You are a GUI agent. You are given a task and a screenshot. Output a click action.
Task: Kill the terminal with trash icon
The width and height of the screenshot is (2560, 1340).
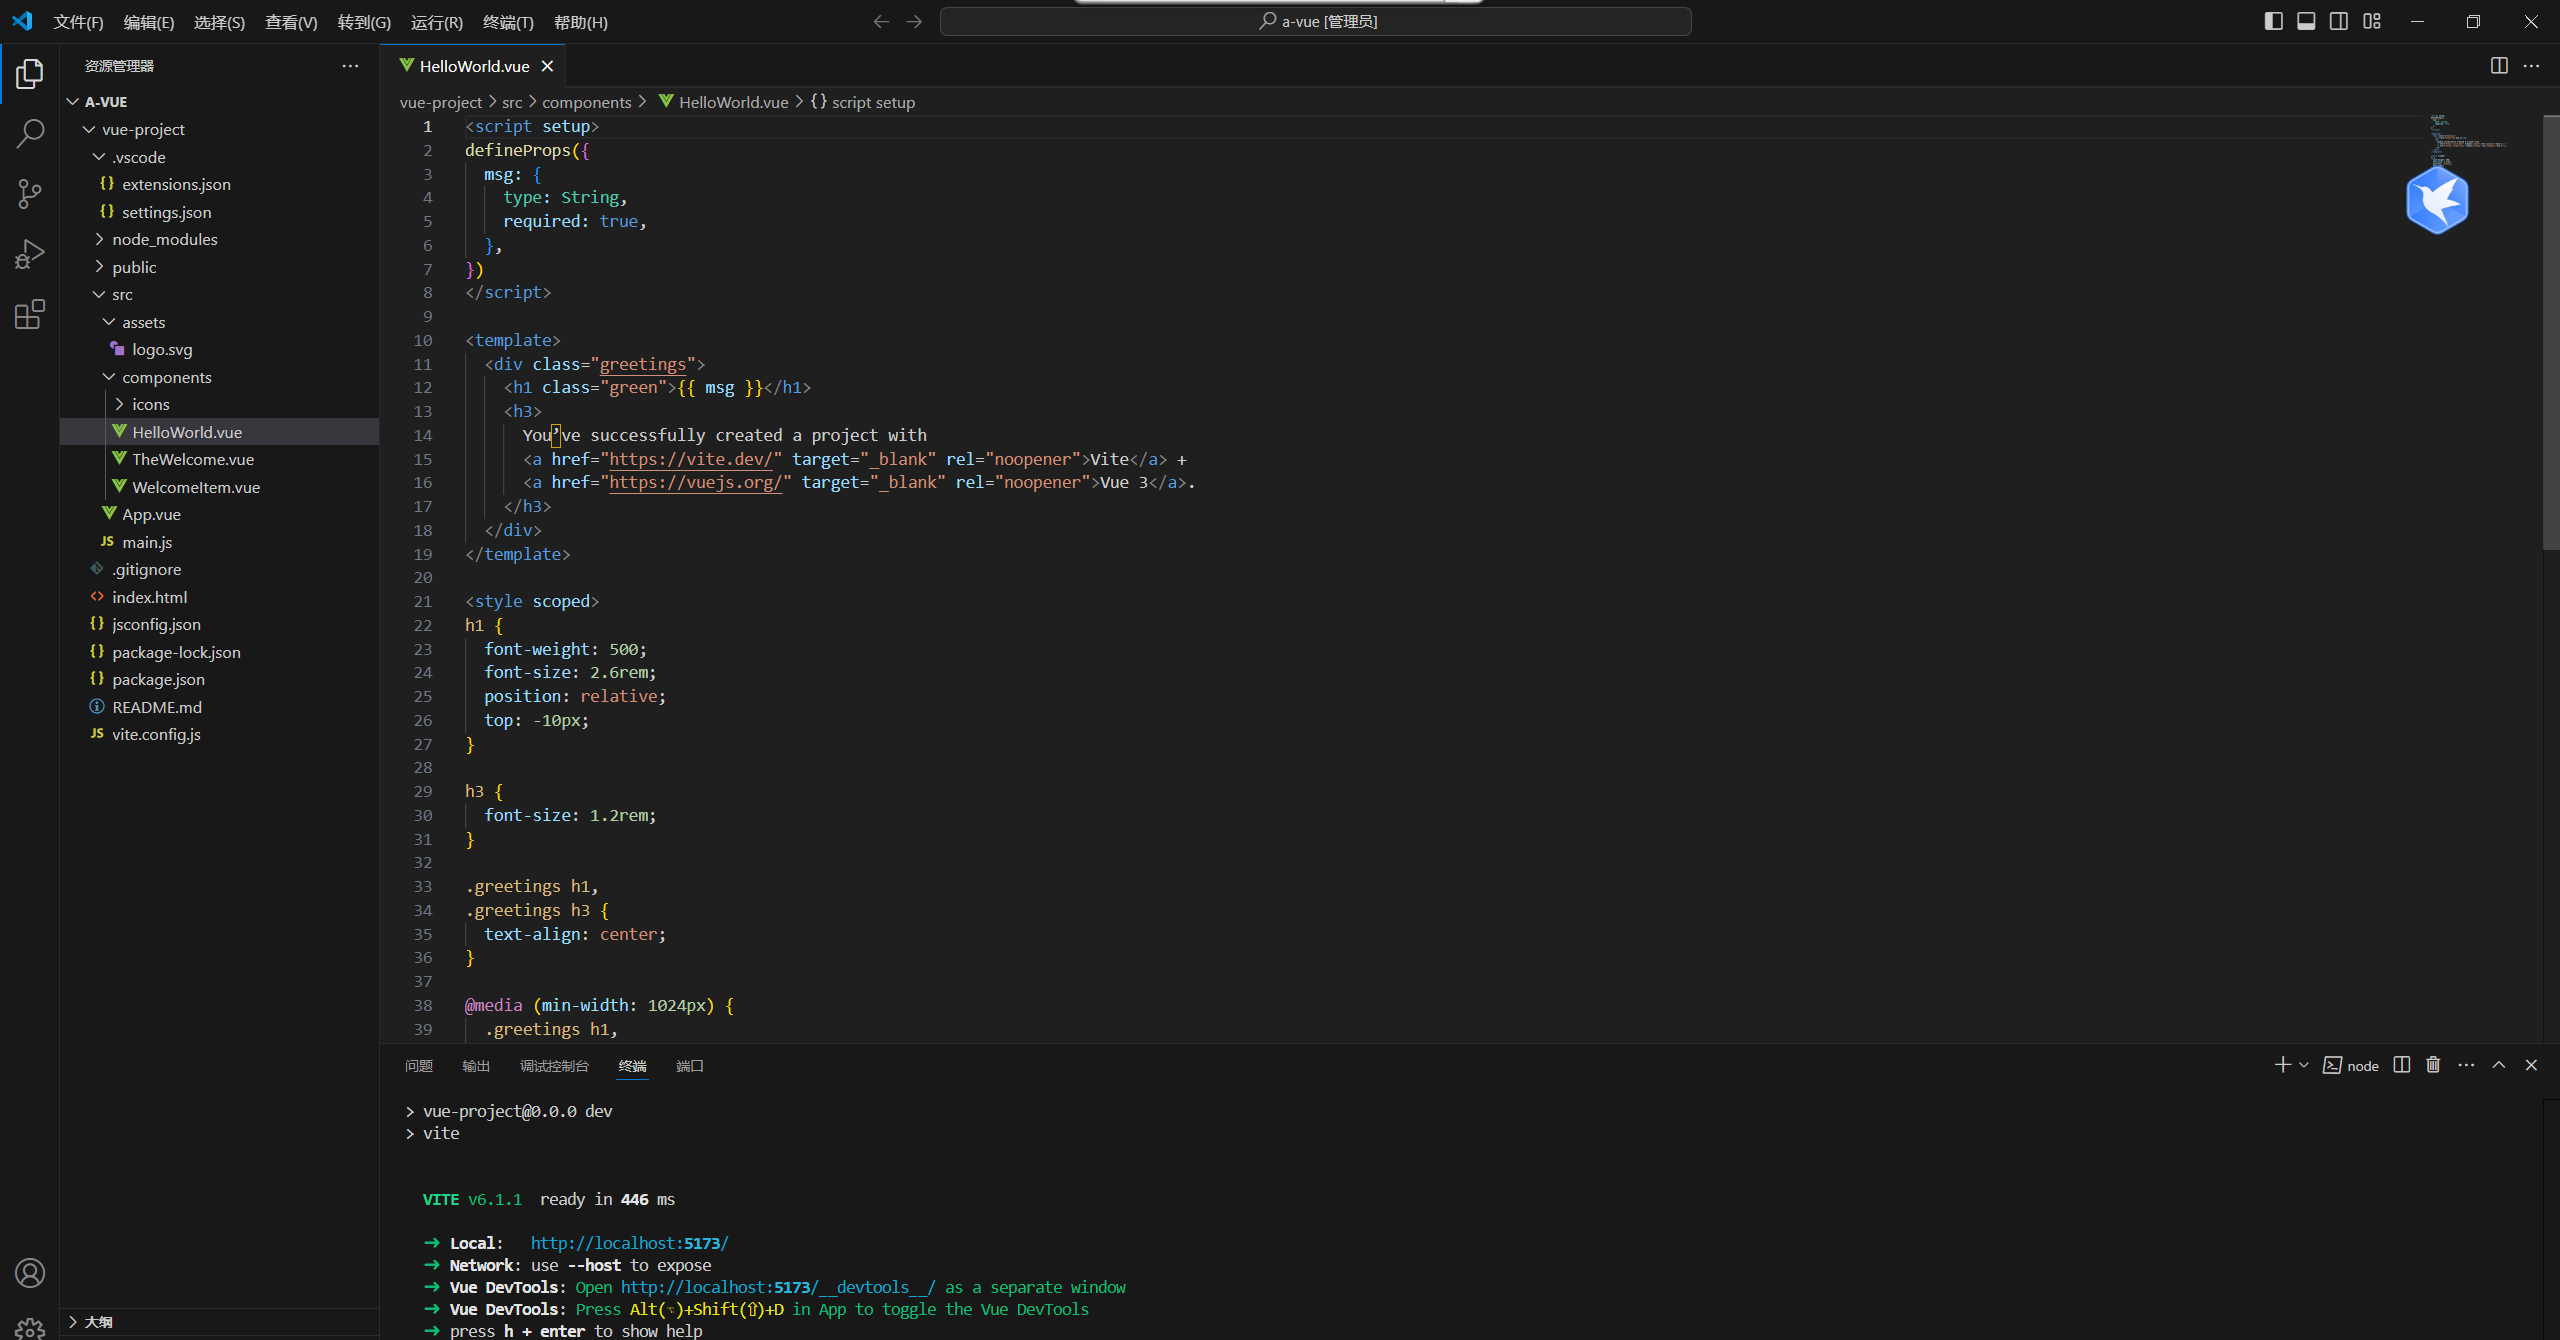2433,1065
